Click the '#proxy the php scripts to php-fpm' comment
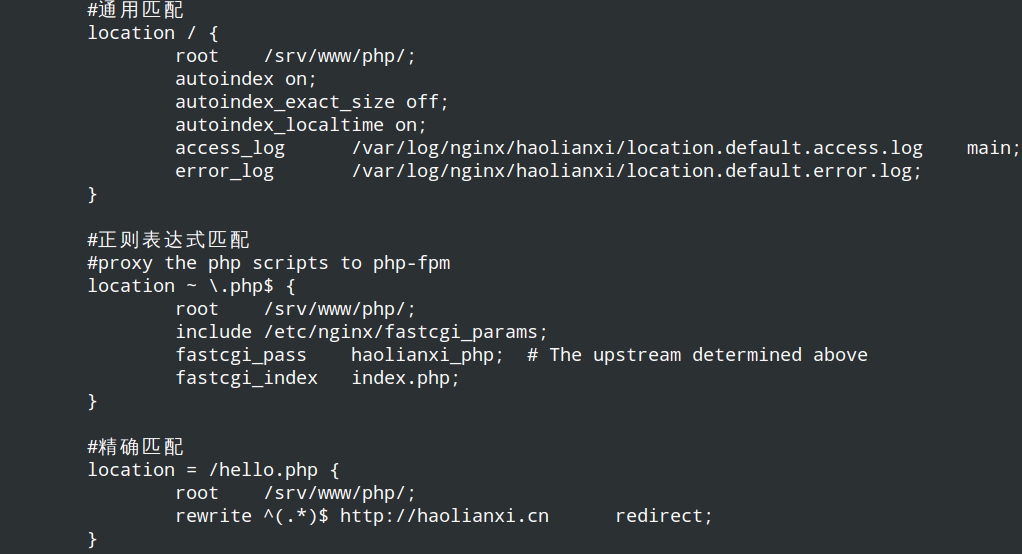 click(x=269, y=263)
